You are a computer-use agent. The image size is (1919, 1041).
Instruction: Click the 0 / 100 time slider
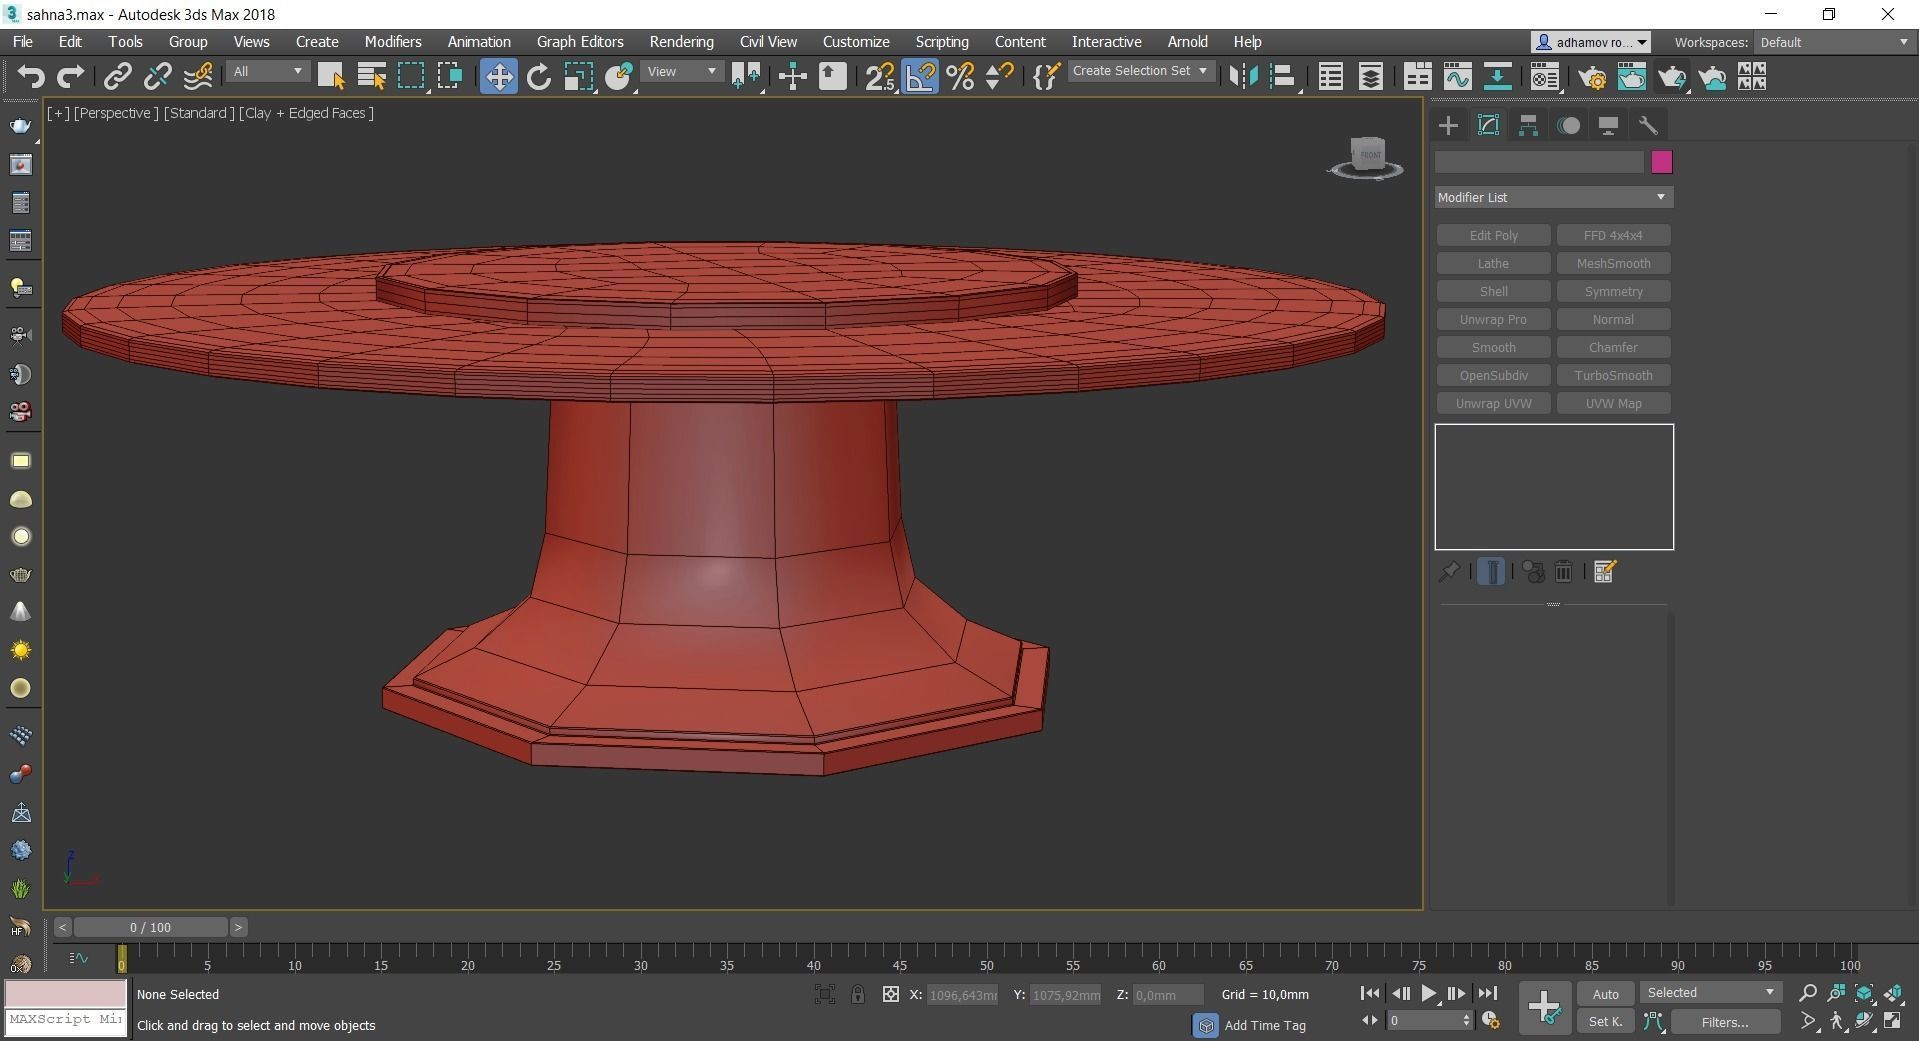150,927
